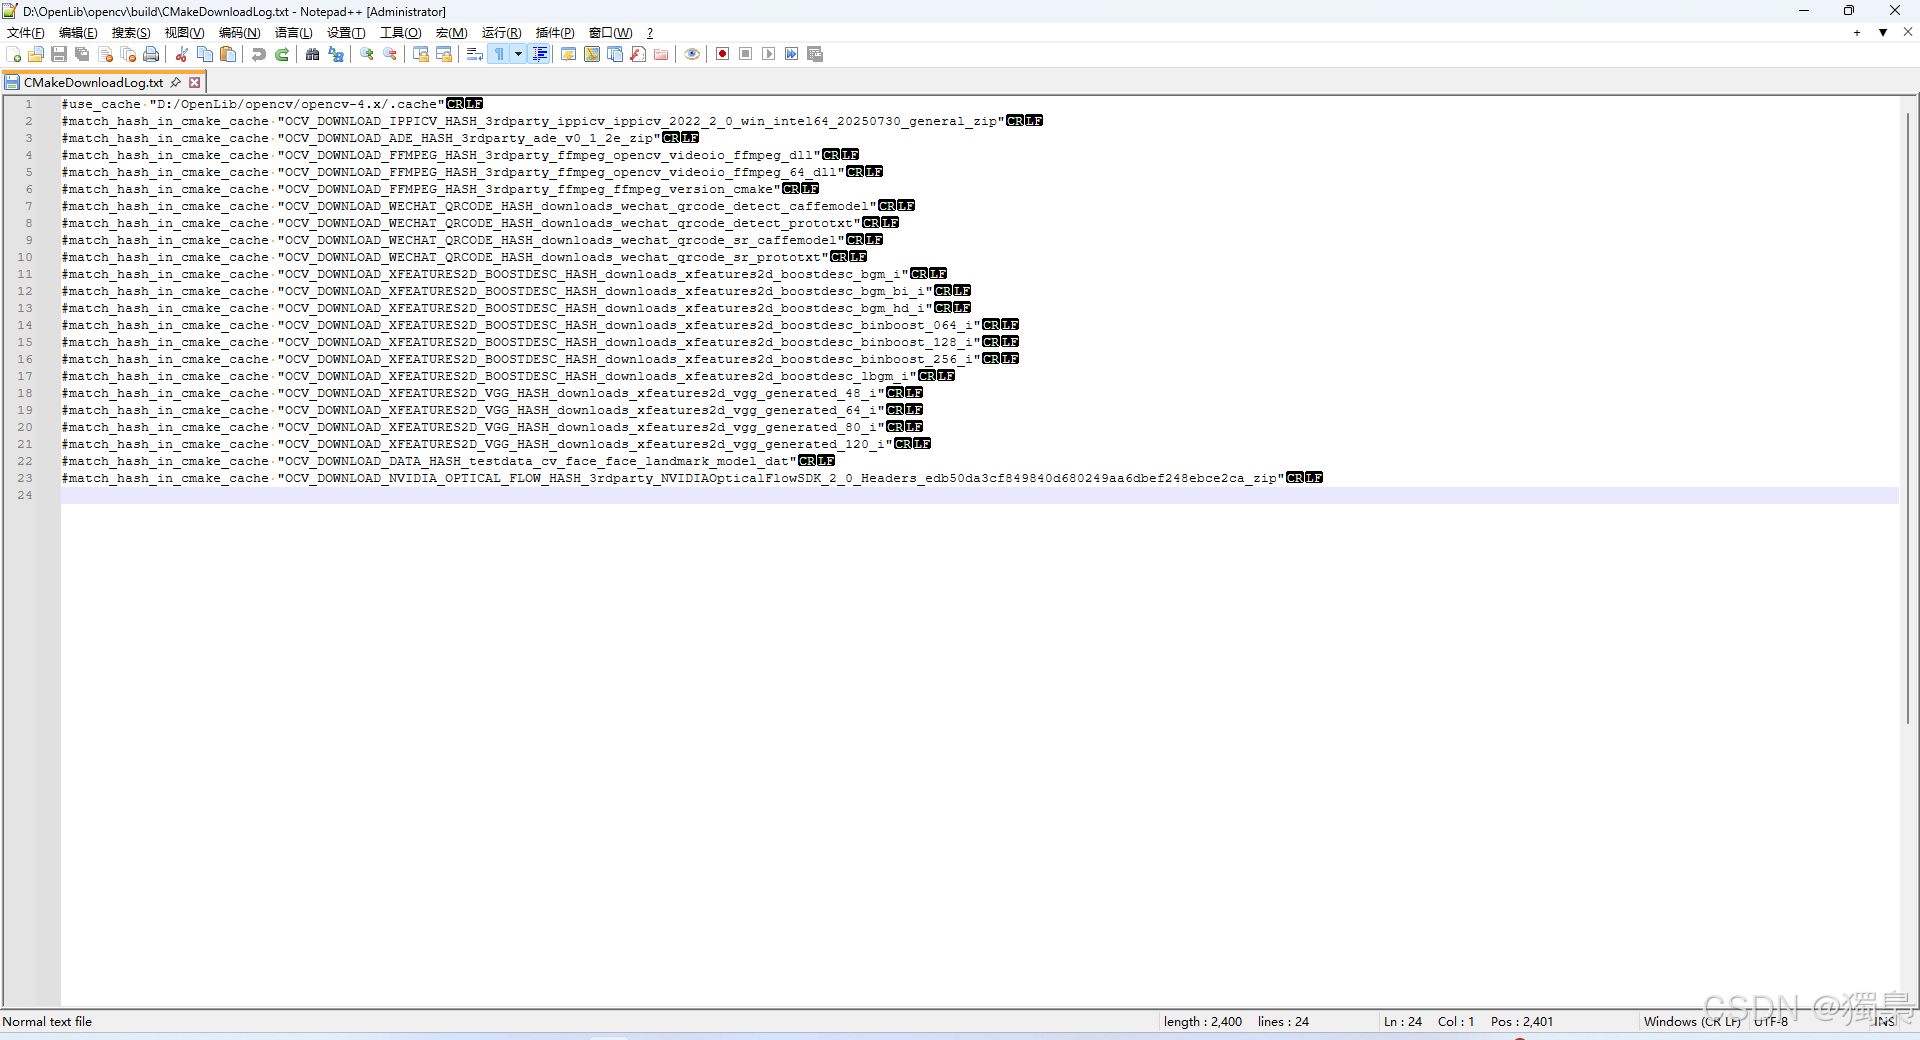Select the CMakeDownloadLog.txt tab
The width and height of the screenshot is (1920, 1040).
point(93,82)
